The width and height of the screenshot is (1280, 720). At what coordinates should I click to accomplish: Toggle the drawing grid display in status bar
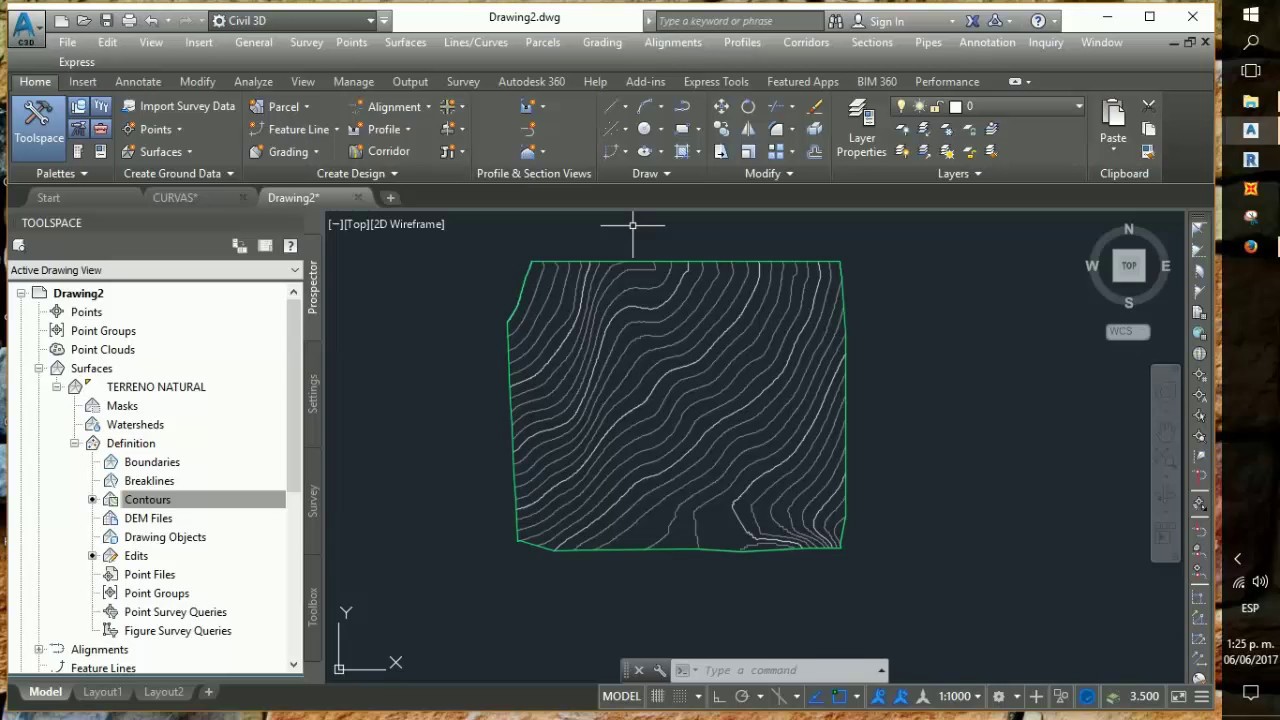click(658, 696)
